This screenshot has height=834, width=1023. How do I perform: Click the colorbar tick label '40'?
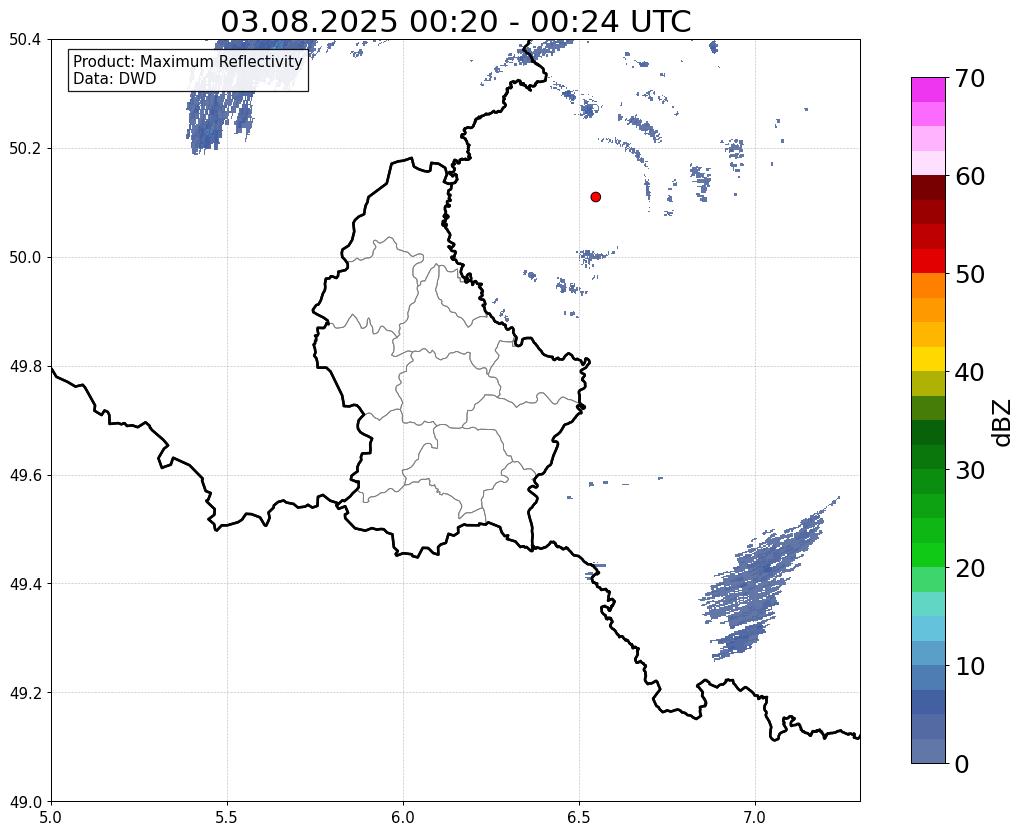[970, 372]
